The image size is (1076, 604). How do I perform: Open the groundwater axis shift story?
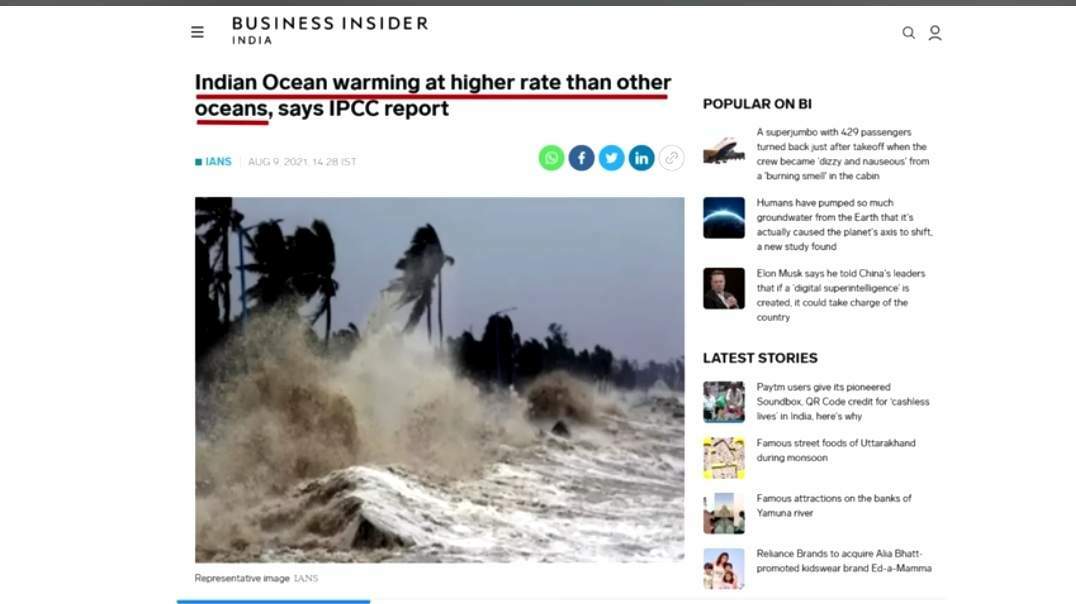(x=845, y=224)
